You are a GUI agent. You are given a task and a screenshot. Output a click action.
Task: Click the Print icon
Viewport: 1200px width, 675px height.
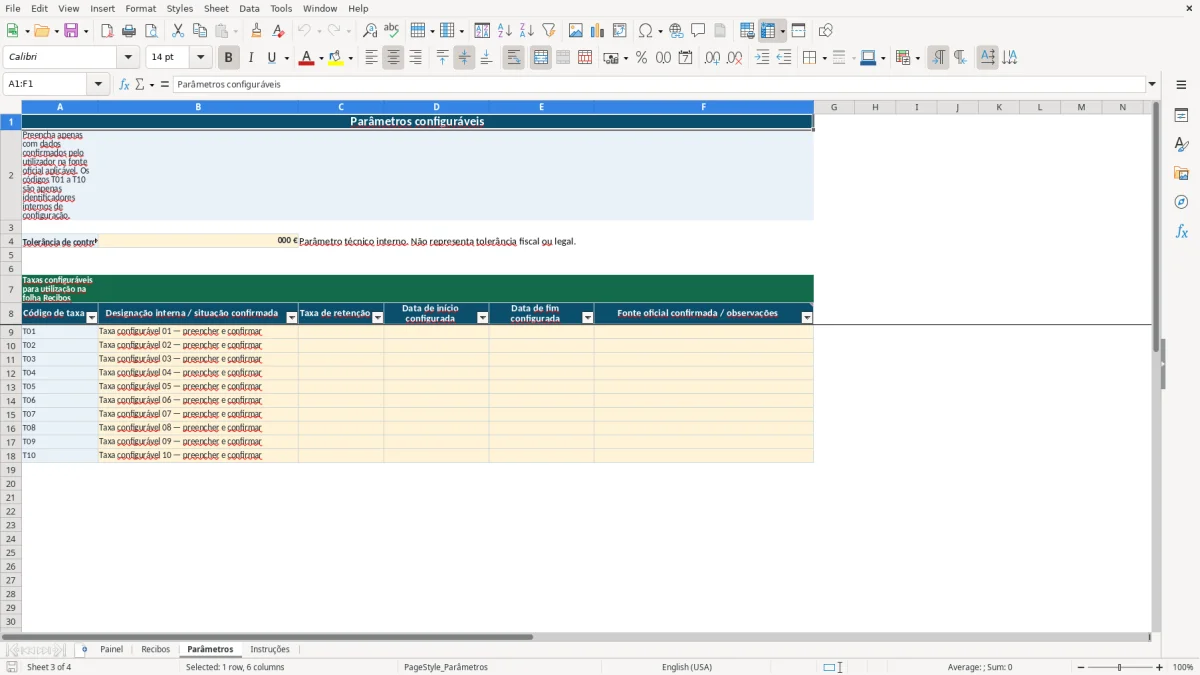(x=129, y=31)
